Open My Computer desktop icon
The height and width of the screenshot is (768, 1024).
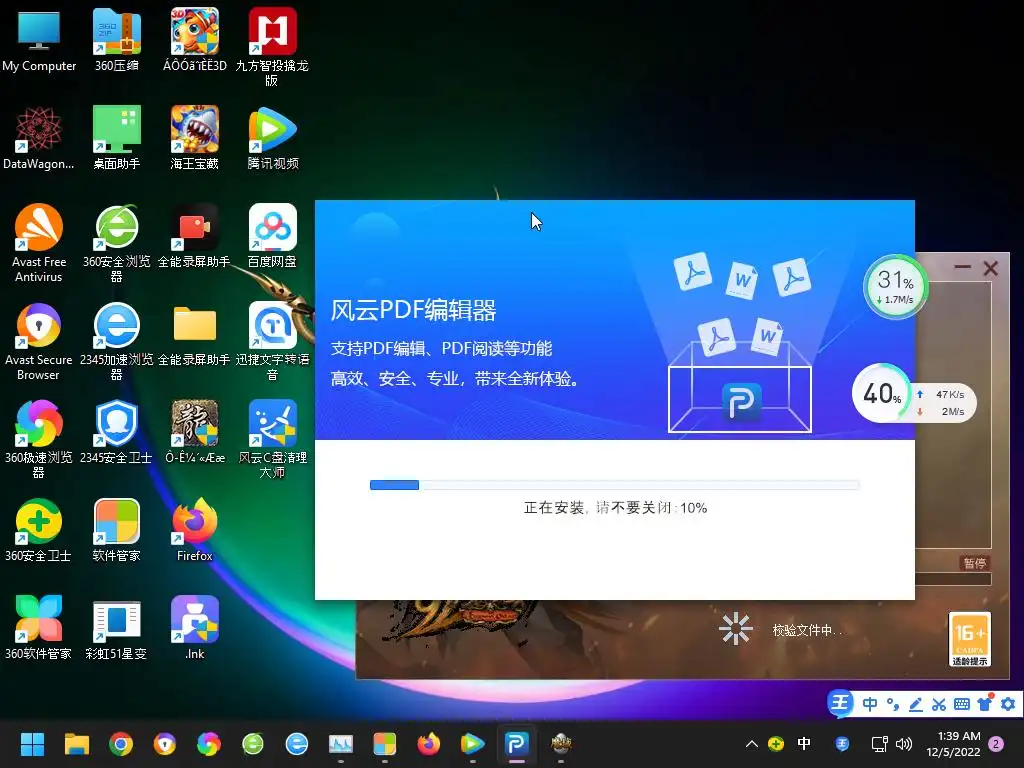pos(39,41)
